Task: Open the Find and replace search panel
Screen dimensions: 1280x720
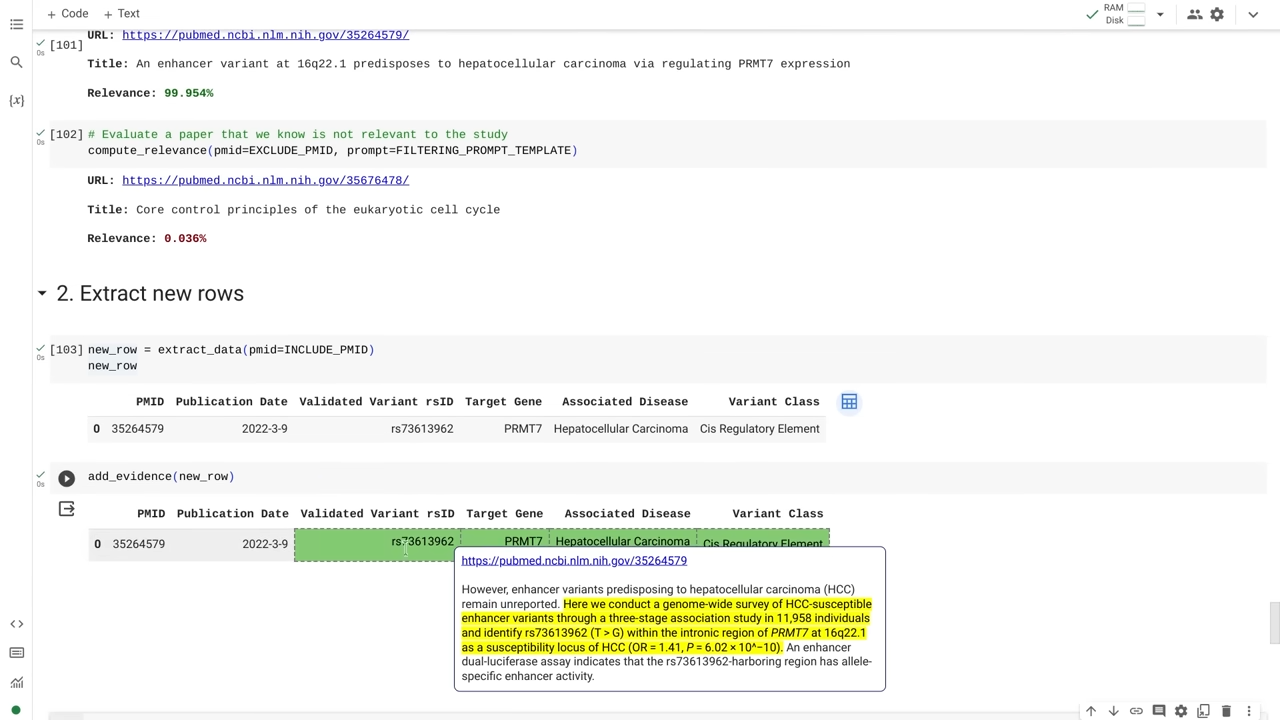Action: [16, 62]
